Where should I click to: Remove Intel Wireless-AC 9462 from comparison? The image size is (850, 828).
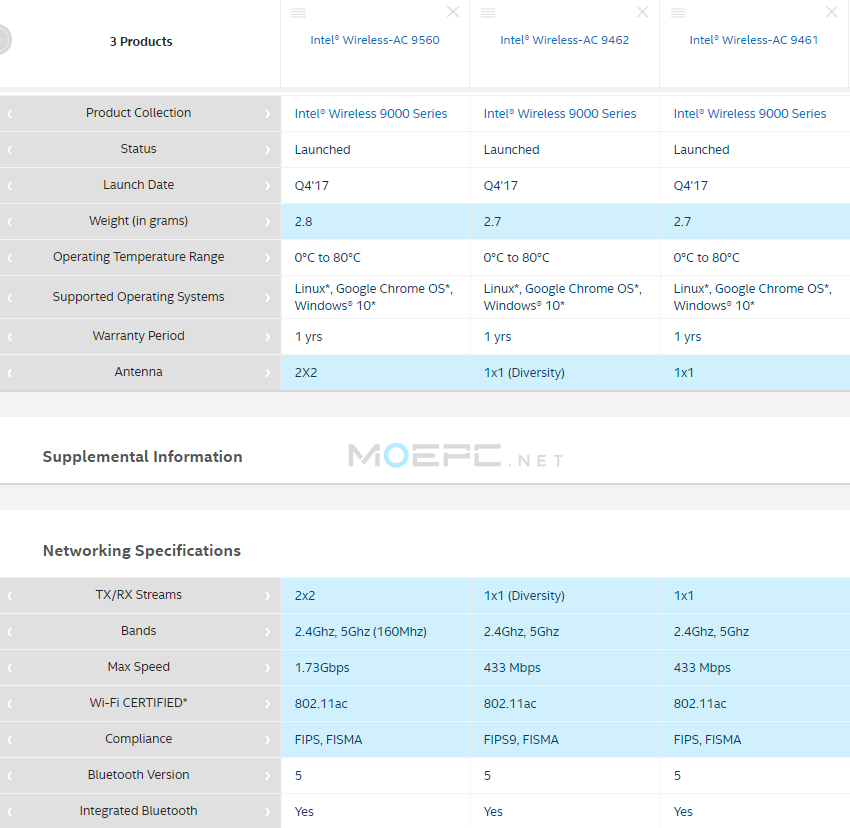[x=642, y=12]
